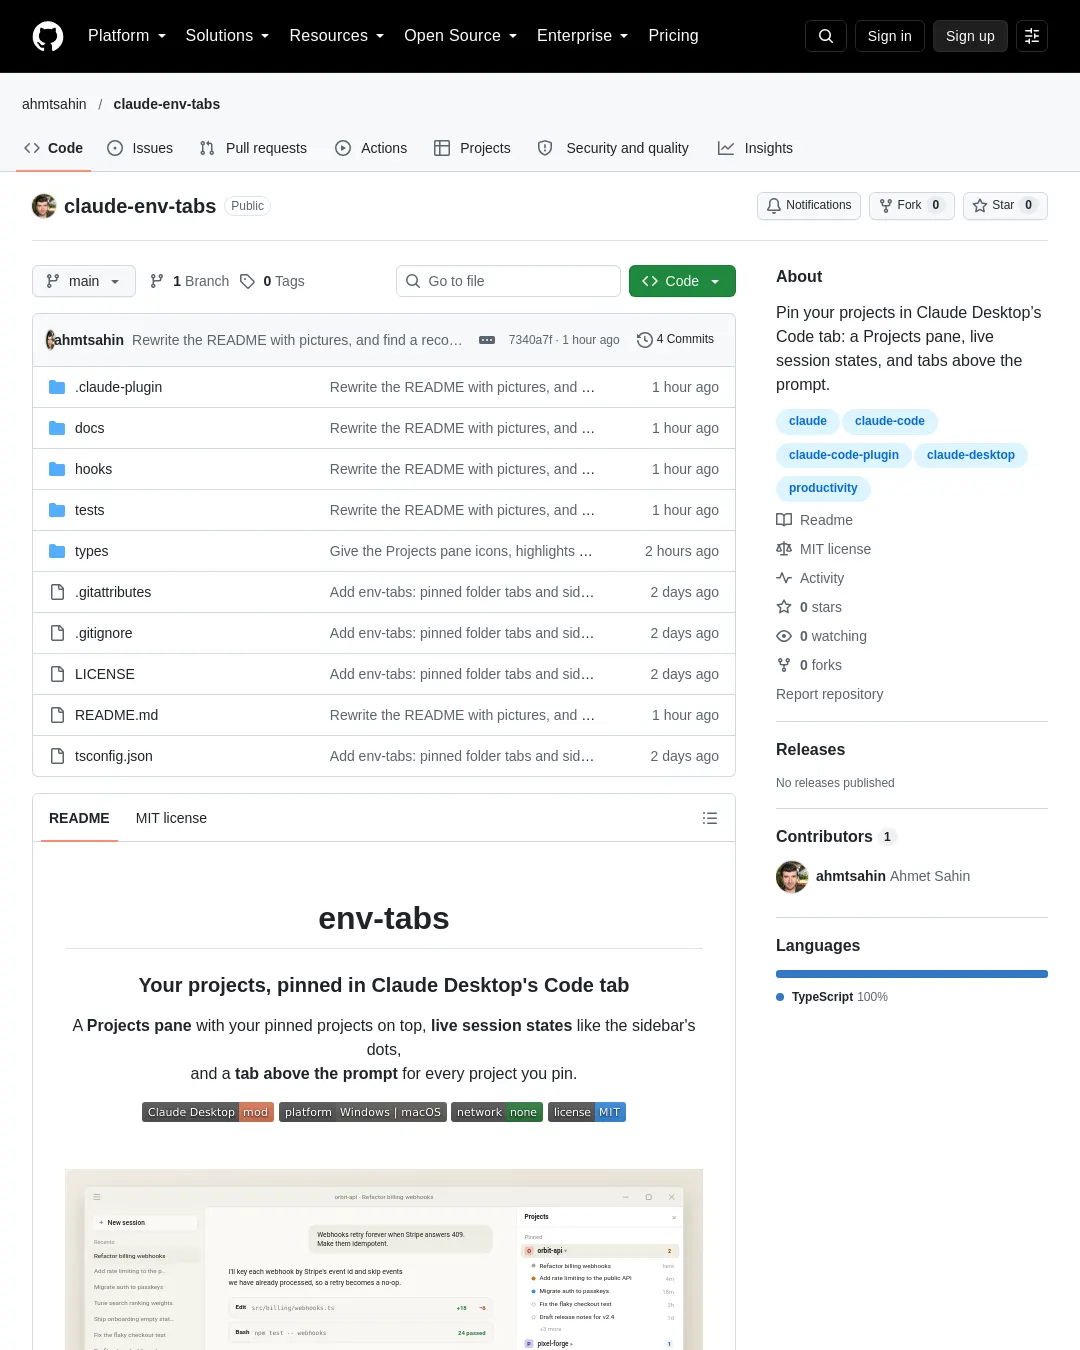Viewport: 1080px width, 1350px height.
Task: Click the pulse icon next to Activity
Action: click(x=784, y=578)
